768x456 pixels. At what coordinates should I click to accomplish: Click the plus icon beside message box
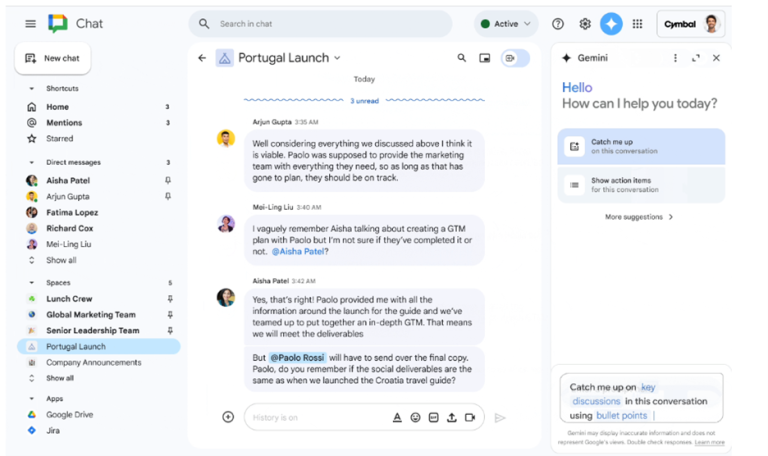pyautogui.click(x=228, y=417)
